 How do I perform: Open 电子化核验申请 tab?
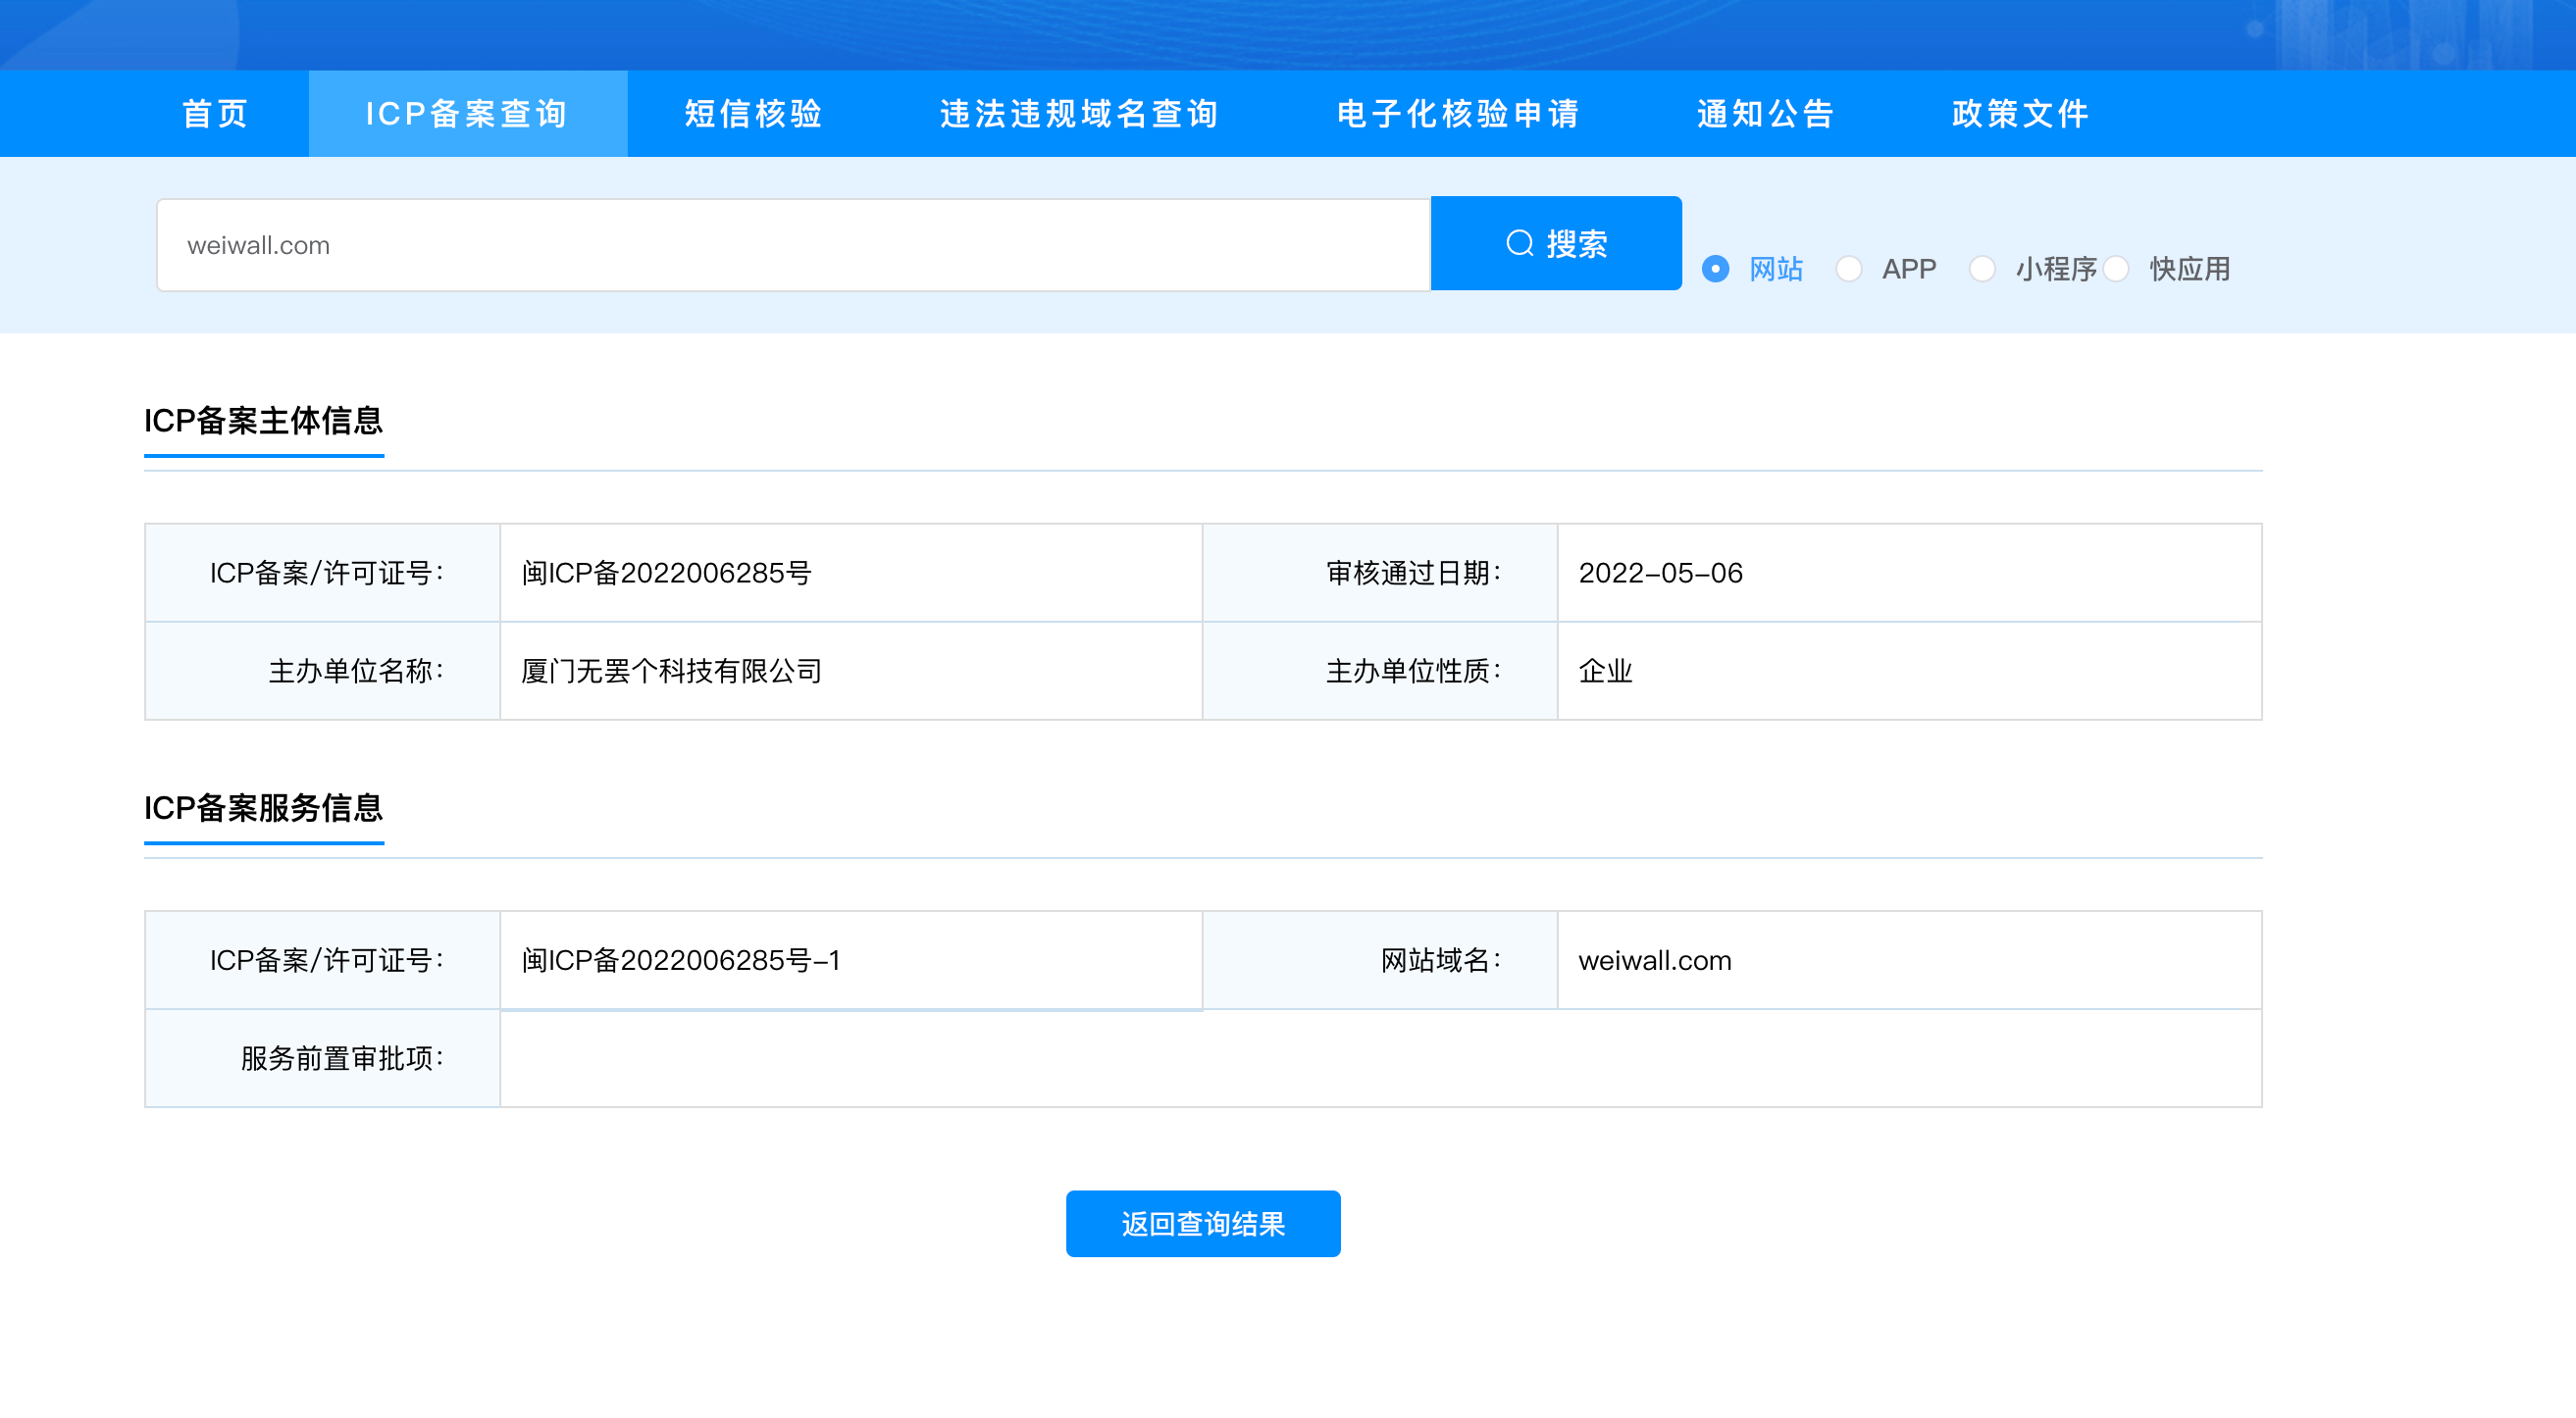[1458, 114]
